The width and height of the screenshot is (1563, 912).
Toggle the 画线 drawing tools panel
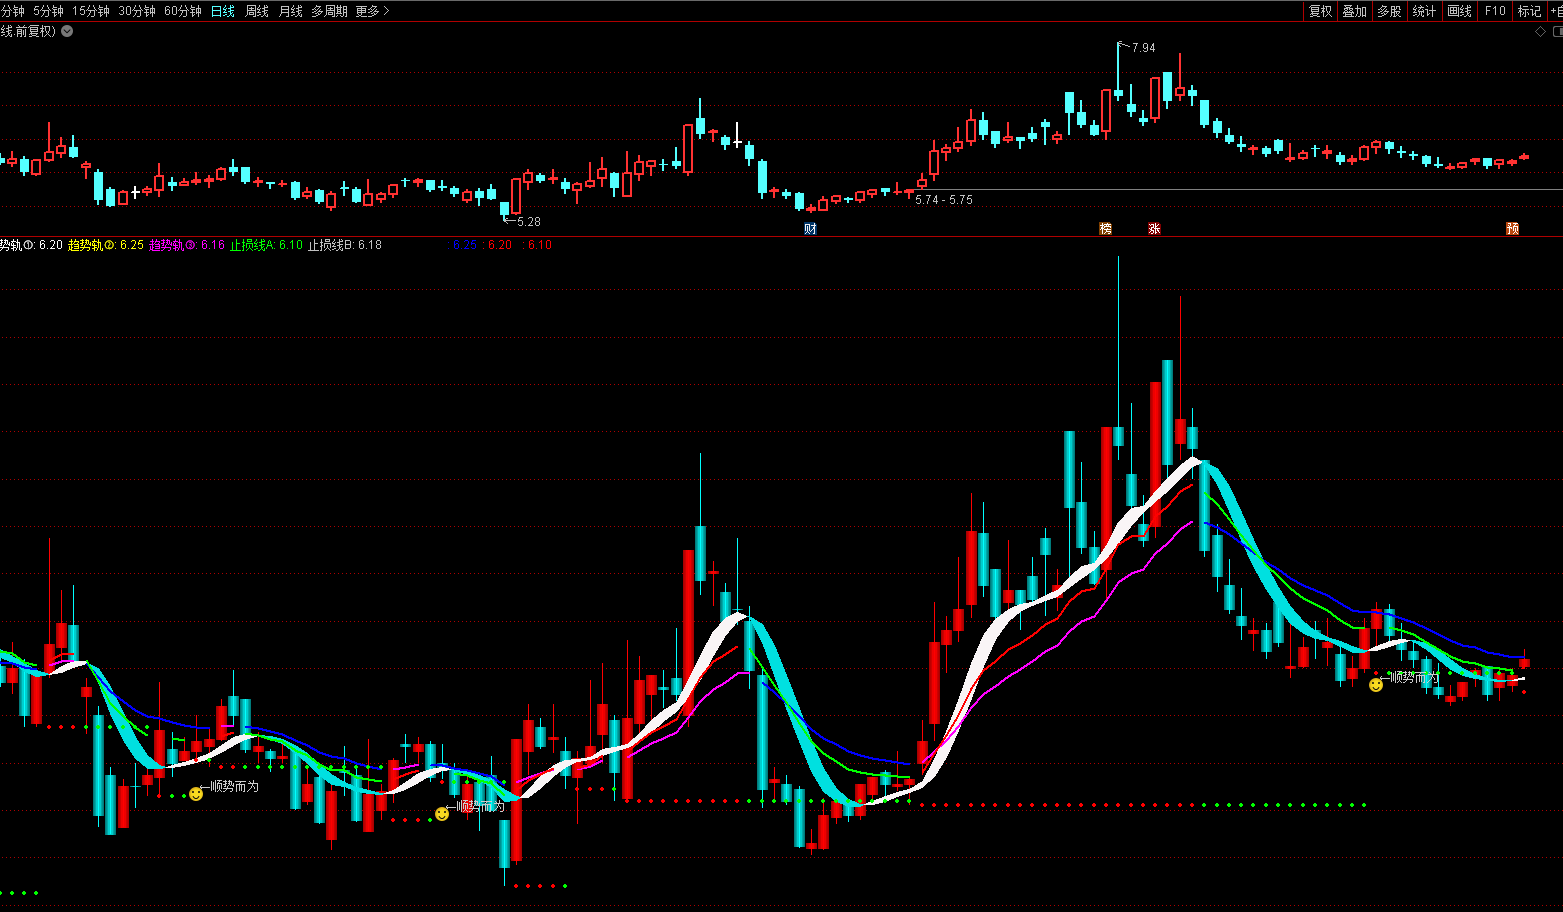click(1459, 11)
